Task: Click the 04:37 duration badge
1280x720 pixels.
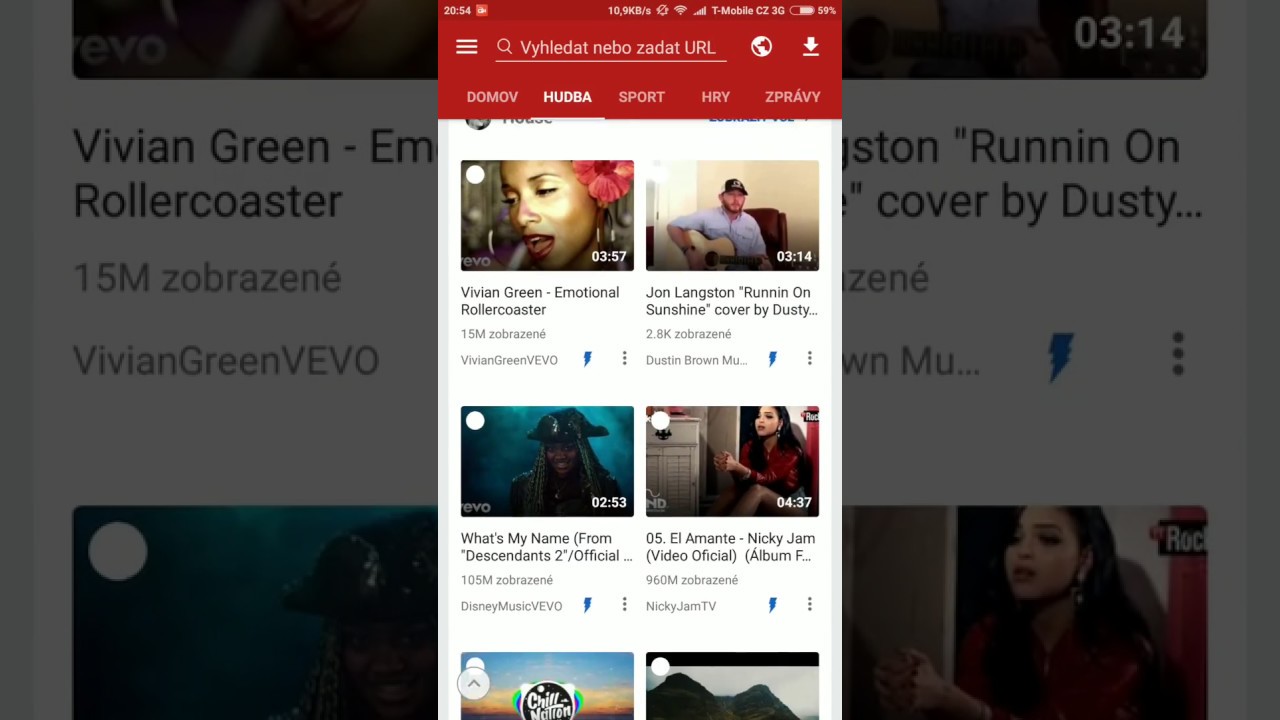Action: click(x=794, y=503)
